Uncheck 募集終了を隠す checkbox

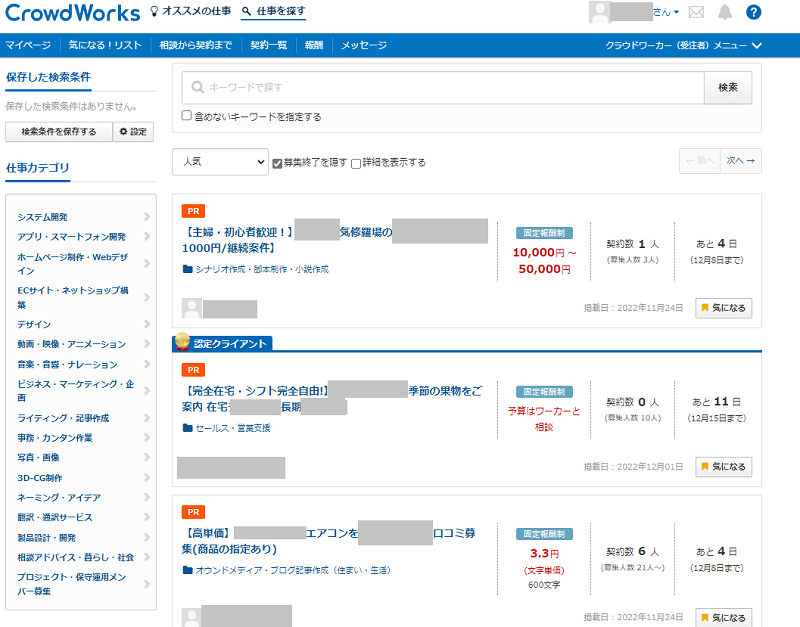(x=278, y=163)
